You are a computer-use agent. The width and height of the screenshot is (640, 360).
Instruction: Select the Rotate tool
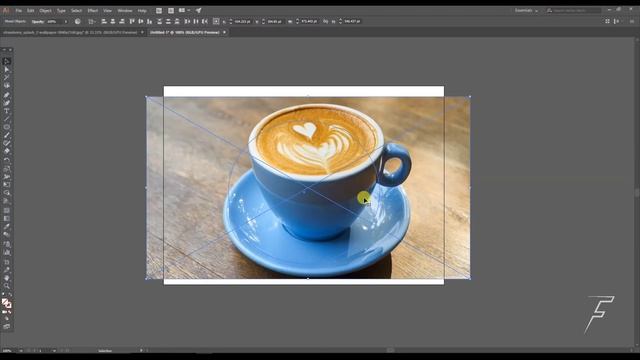[x=7, y=160]
